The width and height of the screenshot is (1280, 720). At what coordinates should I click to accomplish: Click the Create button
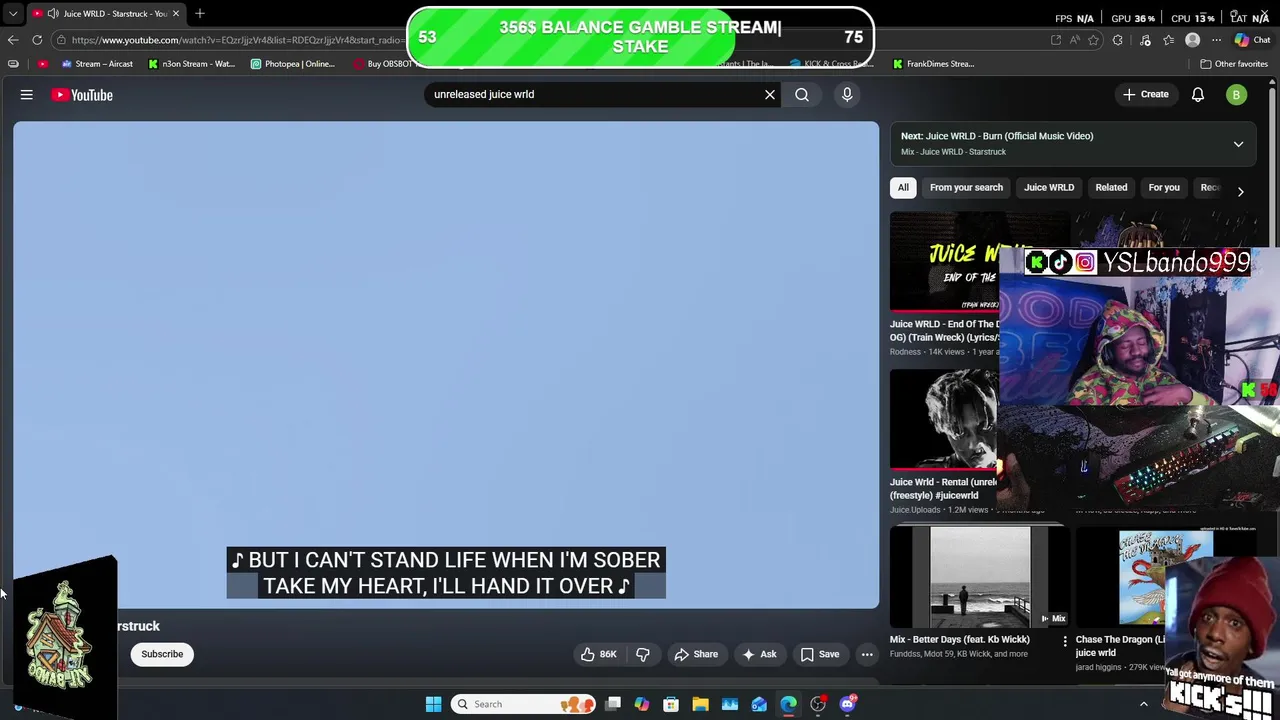1145,95
